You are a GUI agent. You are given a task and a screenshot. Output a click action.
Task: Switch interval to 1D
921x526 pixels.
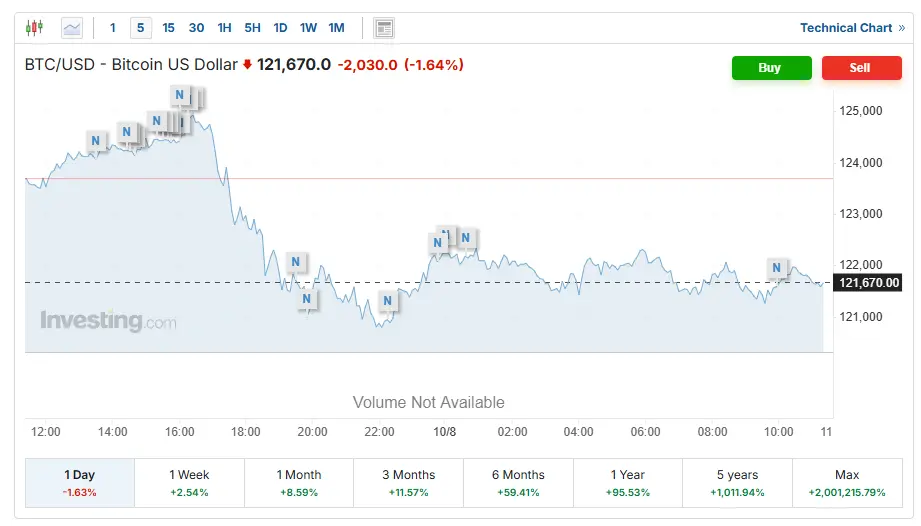pos(280,28)
